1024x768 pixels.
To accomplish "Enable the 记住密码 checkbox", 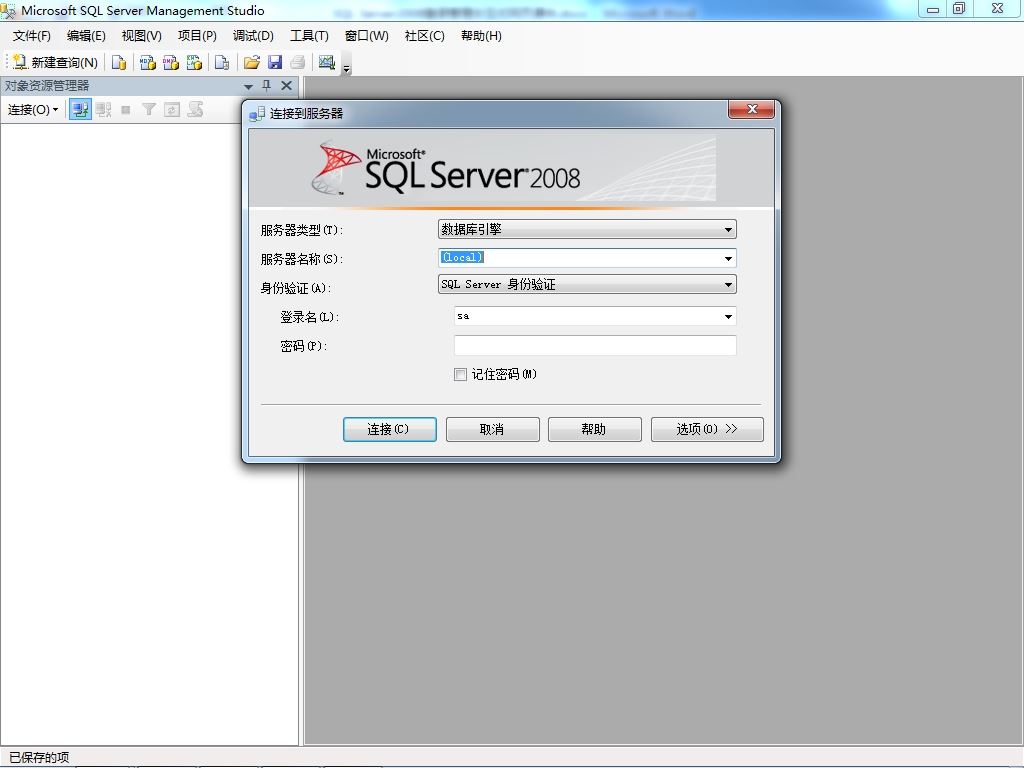I will (460, 374).
